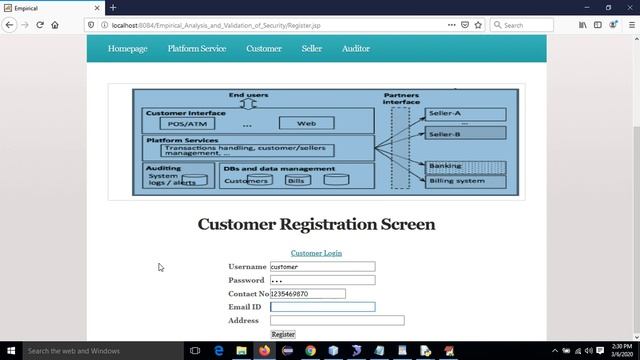Open the Action Center notifications

click(600, 351)
